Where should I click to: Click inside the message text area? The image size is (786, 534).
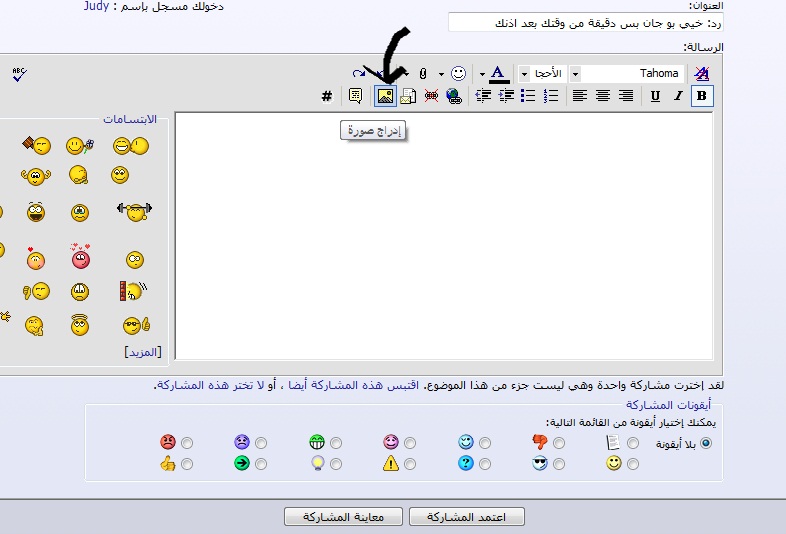[444, 235]
